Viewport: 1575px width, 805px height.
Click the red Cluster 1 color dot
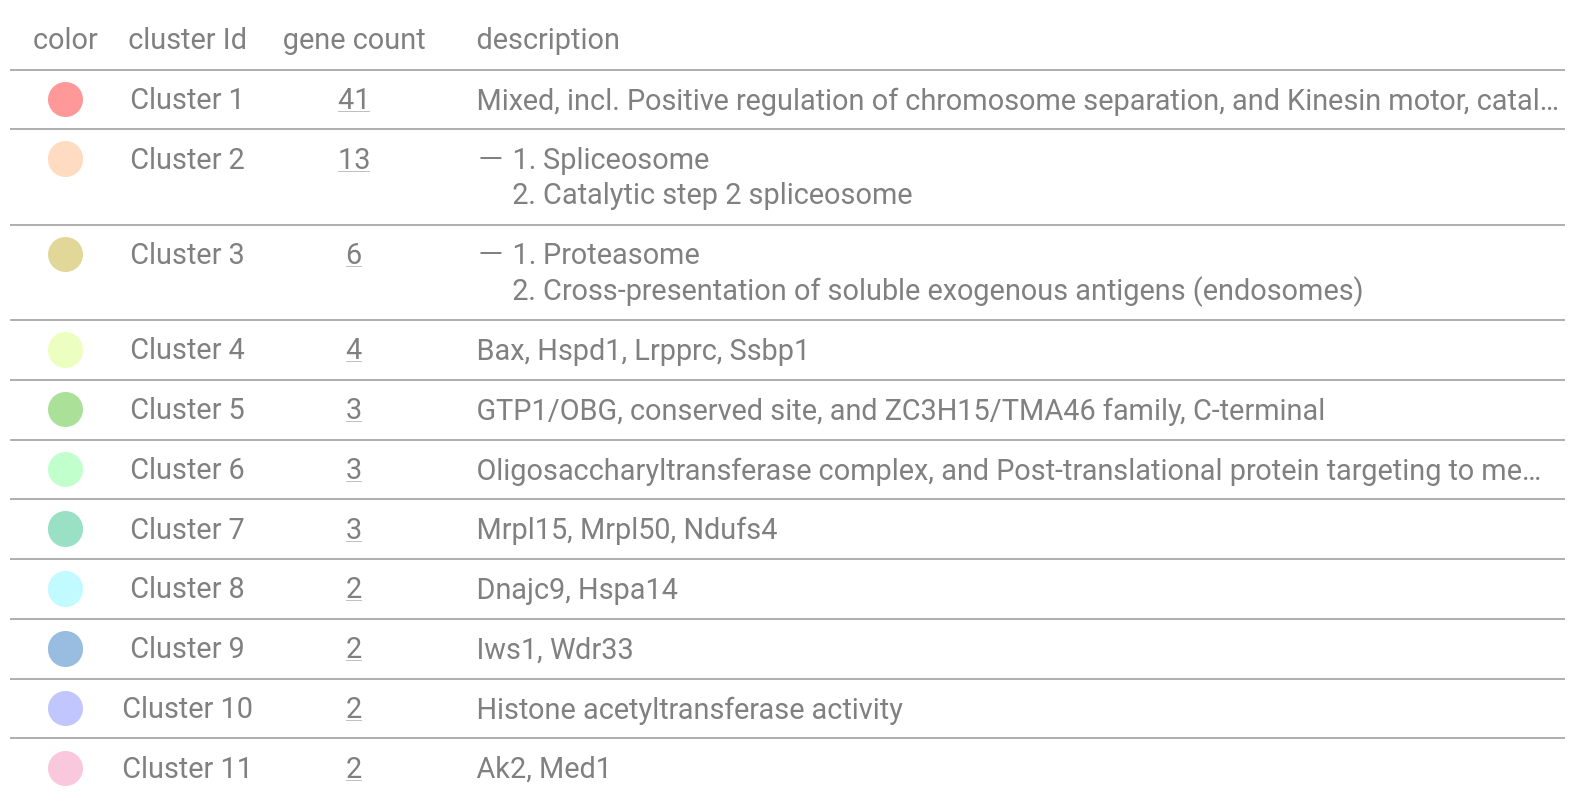(65, 100)
